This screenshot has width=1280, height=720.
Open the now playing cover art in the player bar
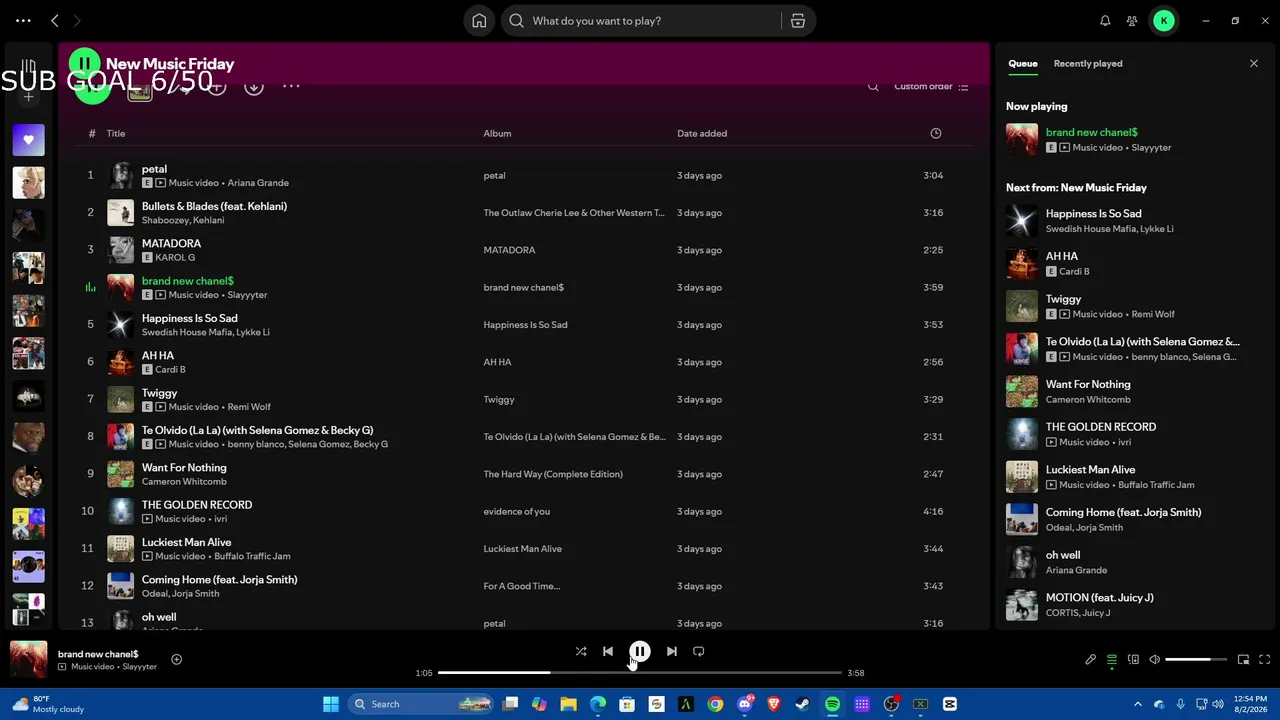pos(28,660)
